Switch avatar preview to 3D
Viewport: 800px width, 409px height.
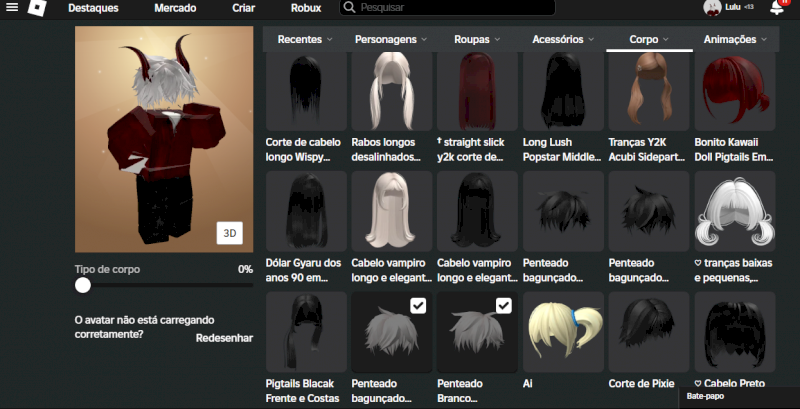(230, 233)
